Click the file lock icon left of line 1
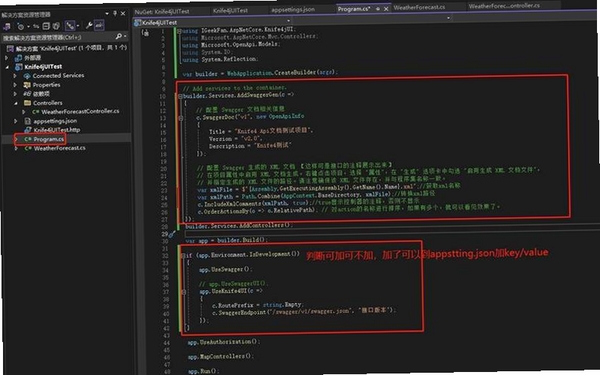This screenshot has width=600, height=375. pos(145,33)
